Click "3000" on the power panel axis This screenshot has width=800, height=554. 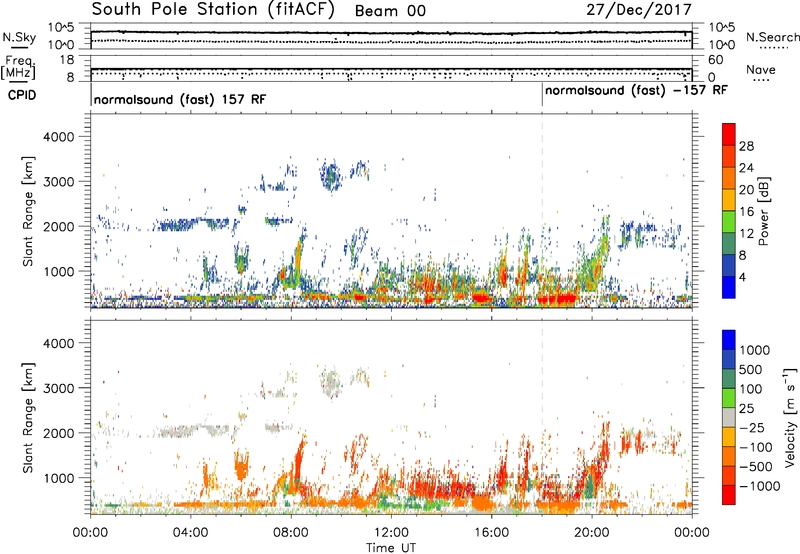[x=58, y=182]
